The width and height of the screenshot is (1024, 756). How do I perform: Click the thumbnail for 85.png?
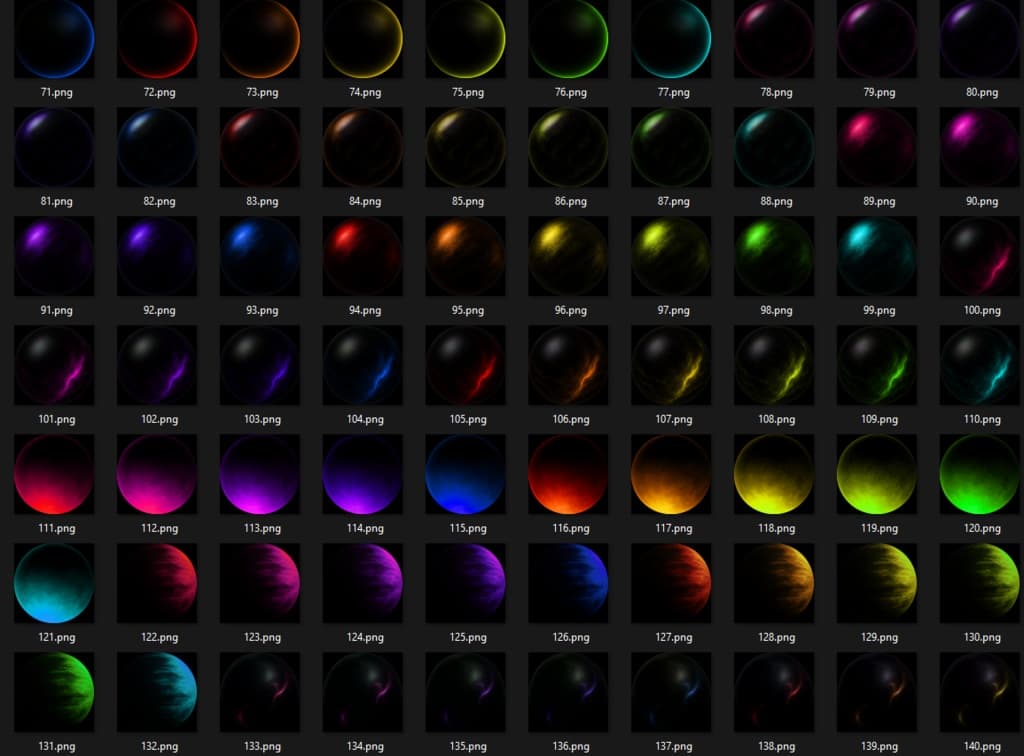click(466, 148)
